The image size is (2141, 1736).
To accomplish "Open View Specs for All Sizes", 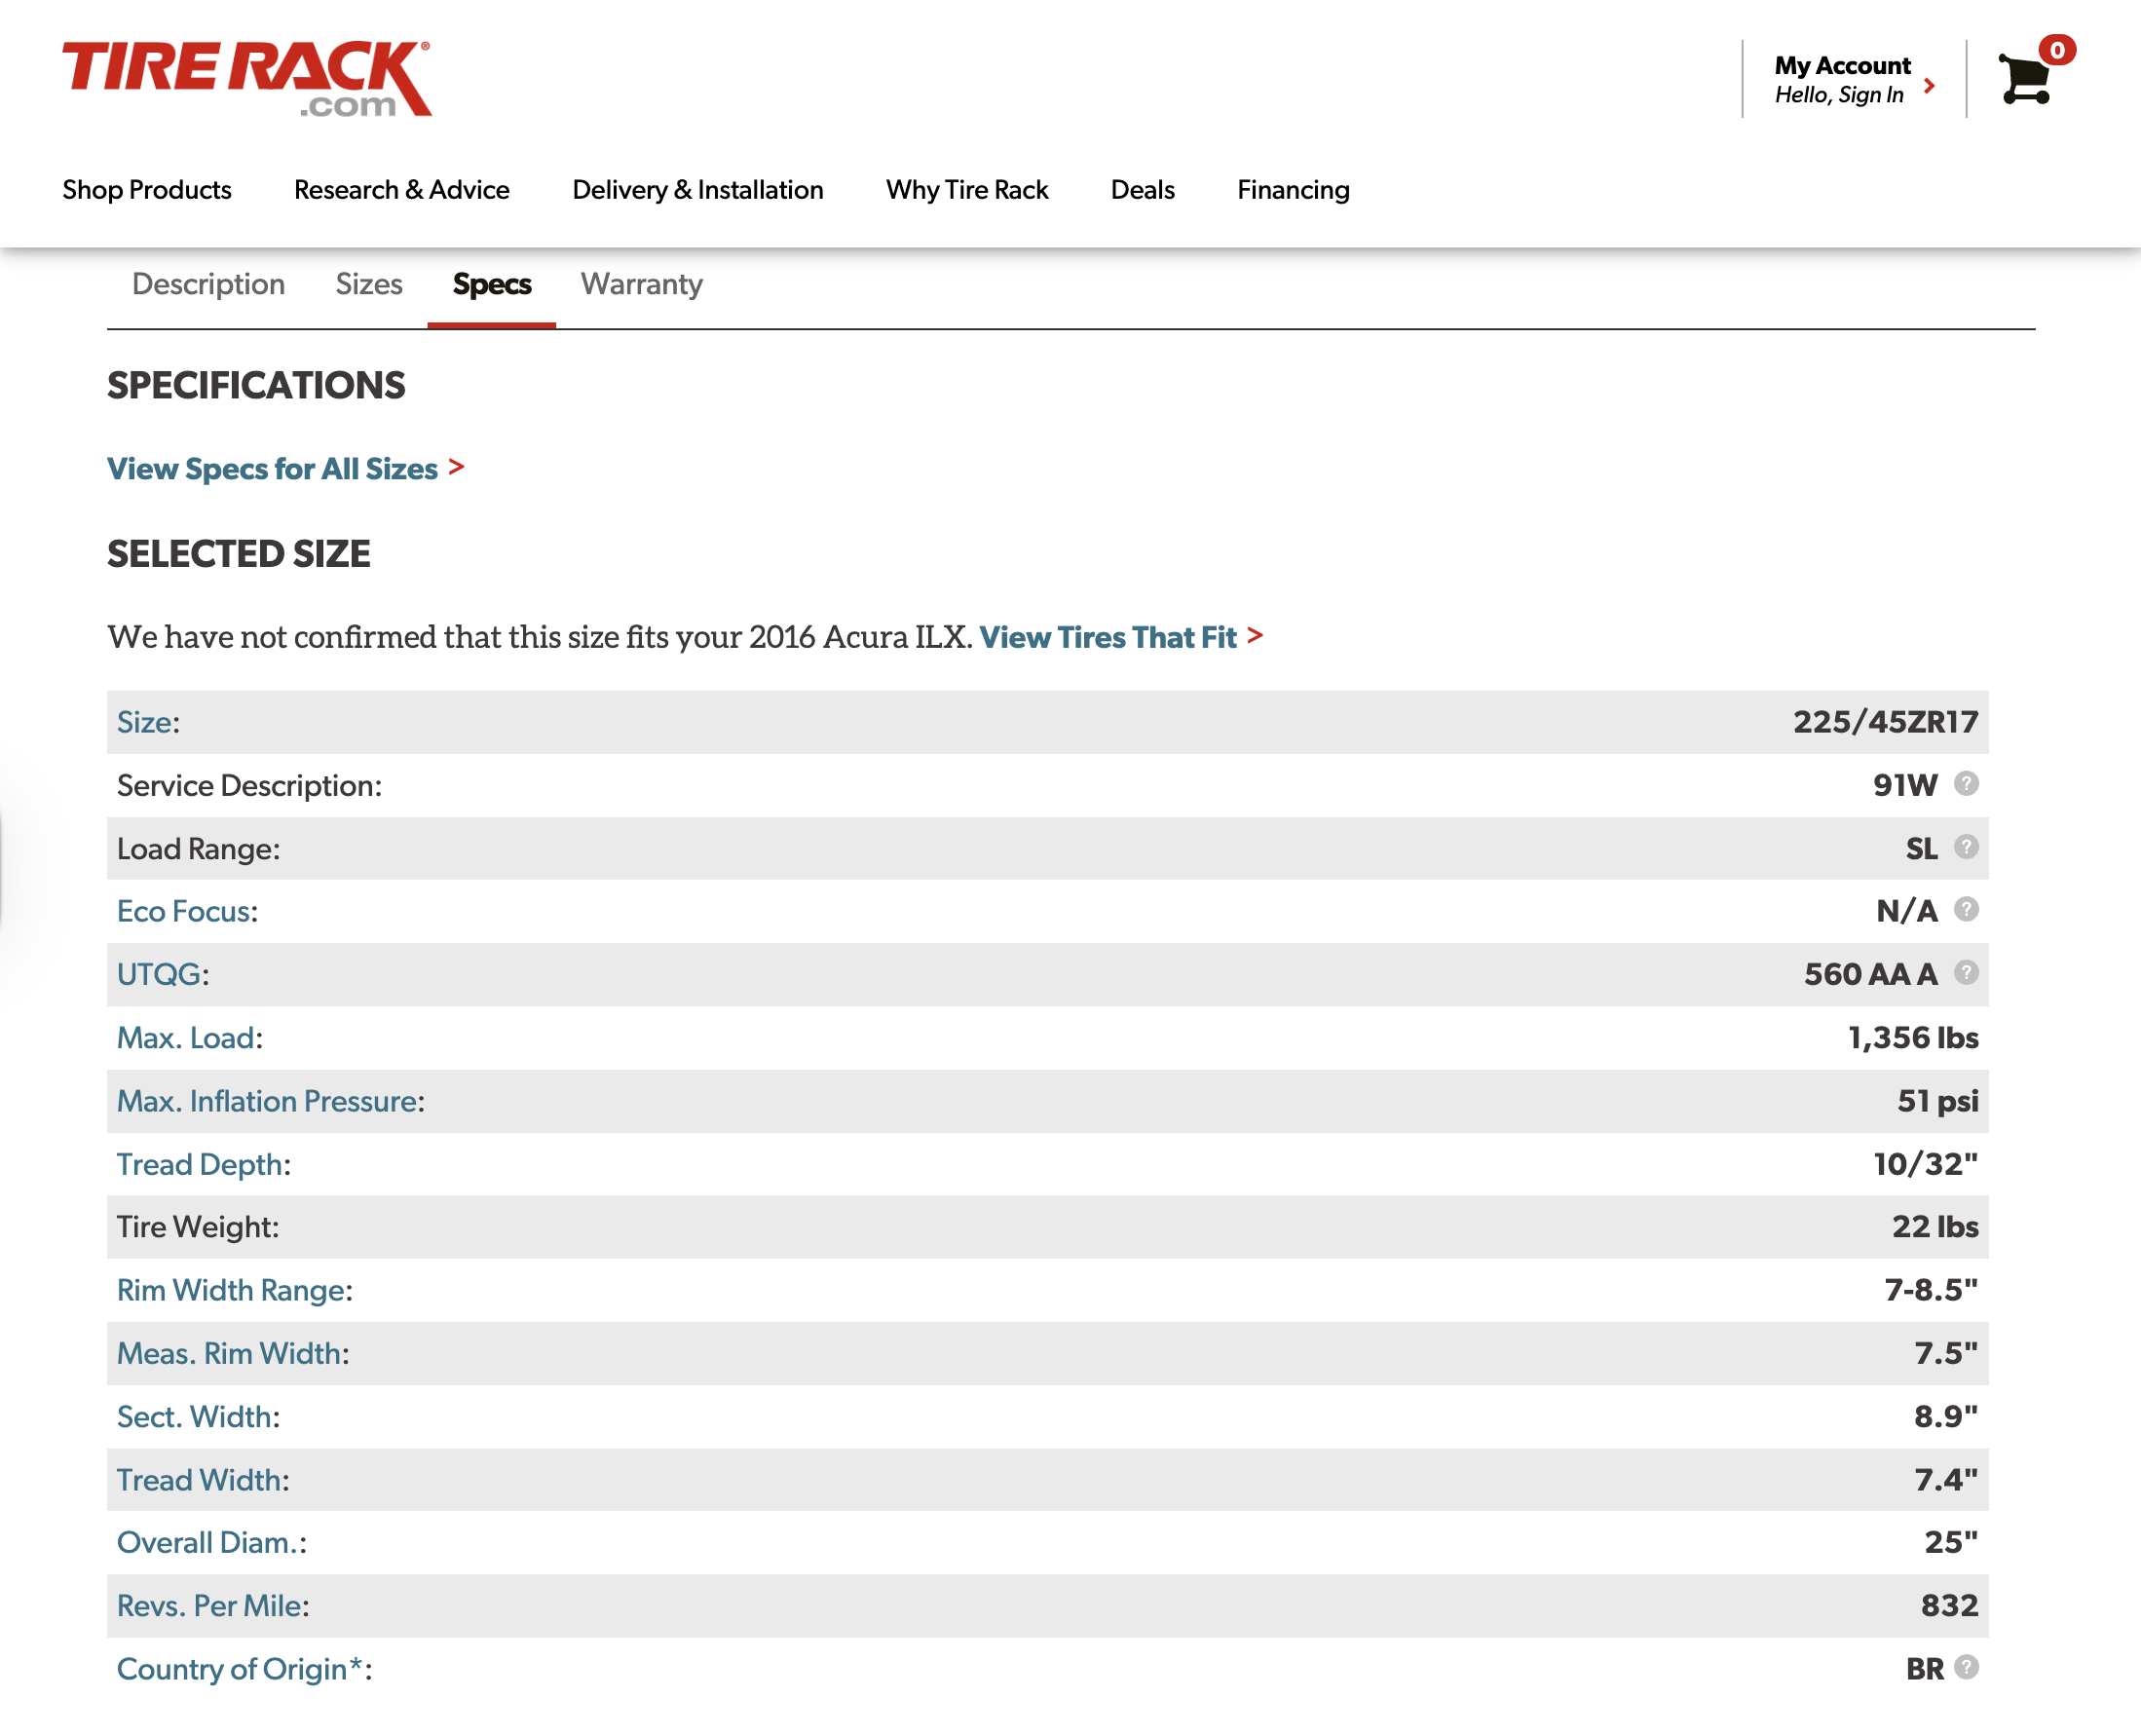I will pos(272,468).
